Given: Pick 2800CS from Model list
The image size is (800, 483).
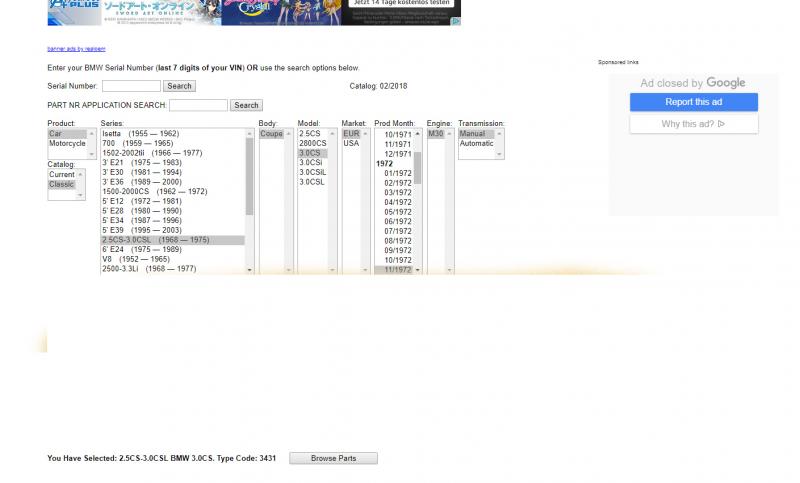Looking at the screenshot, I should [x=312, y=144].
